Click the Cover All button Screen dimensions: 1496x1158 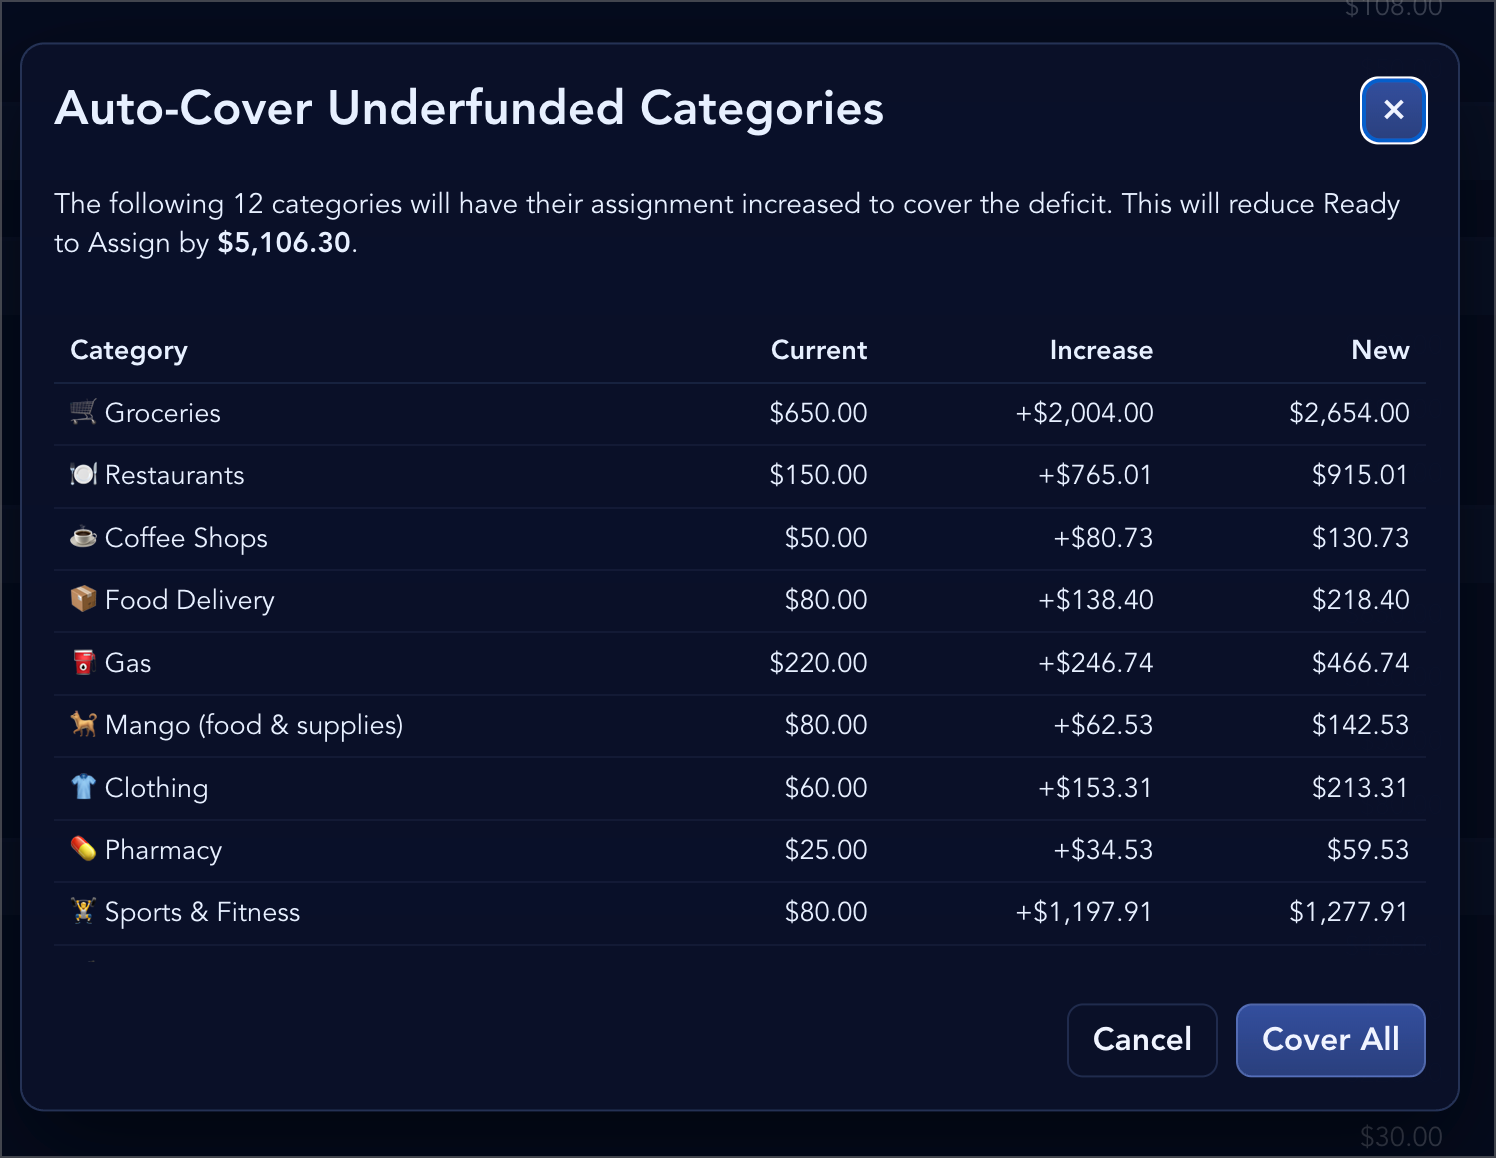[x=1330, y=1040]
